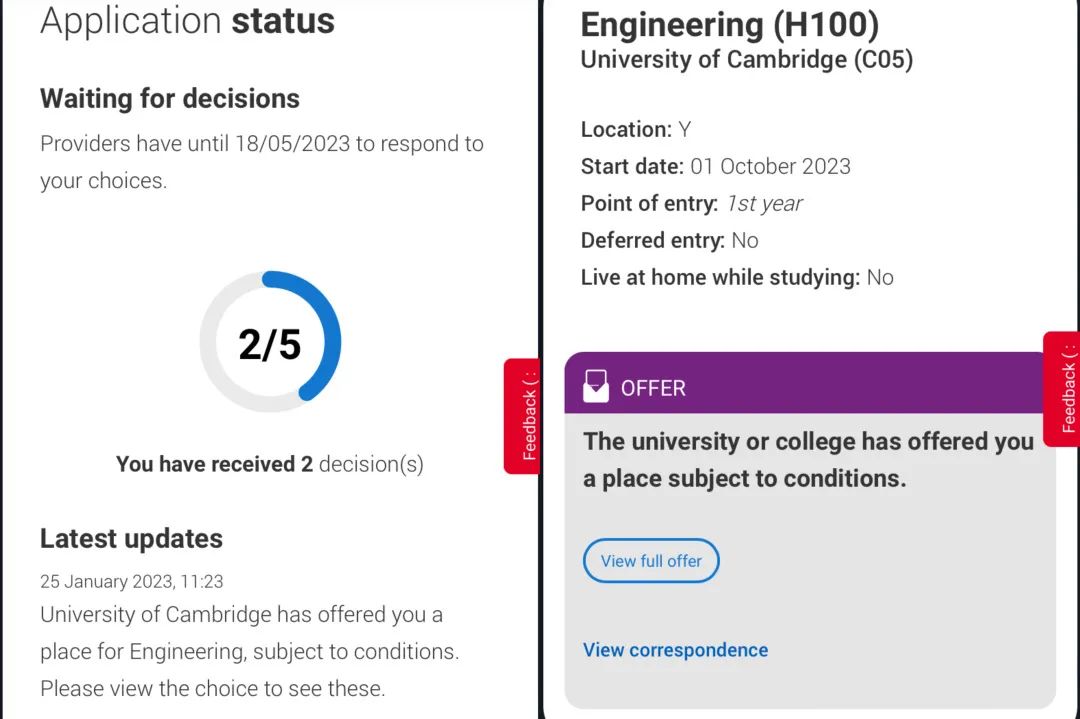Click the 2/5 decisions progress circle

270,342
